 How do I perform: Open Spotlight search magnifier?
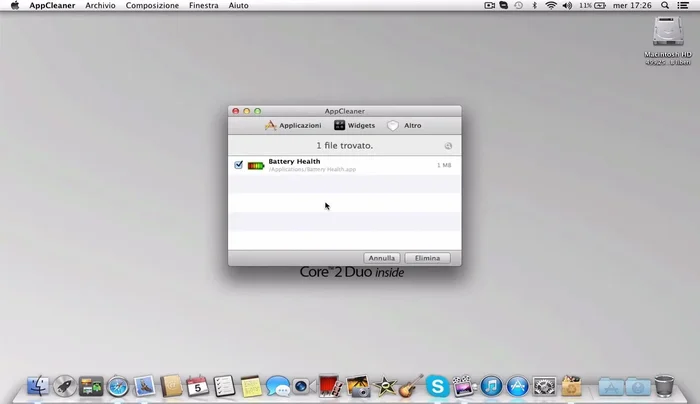pos(665,5)
